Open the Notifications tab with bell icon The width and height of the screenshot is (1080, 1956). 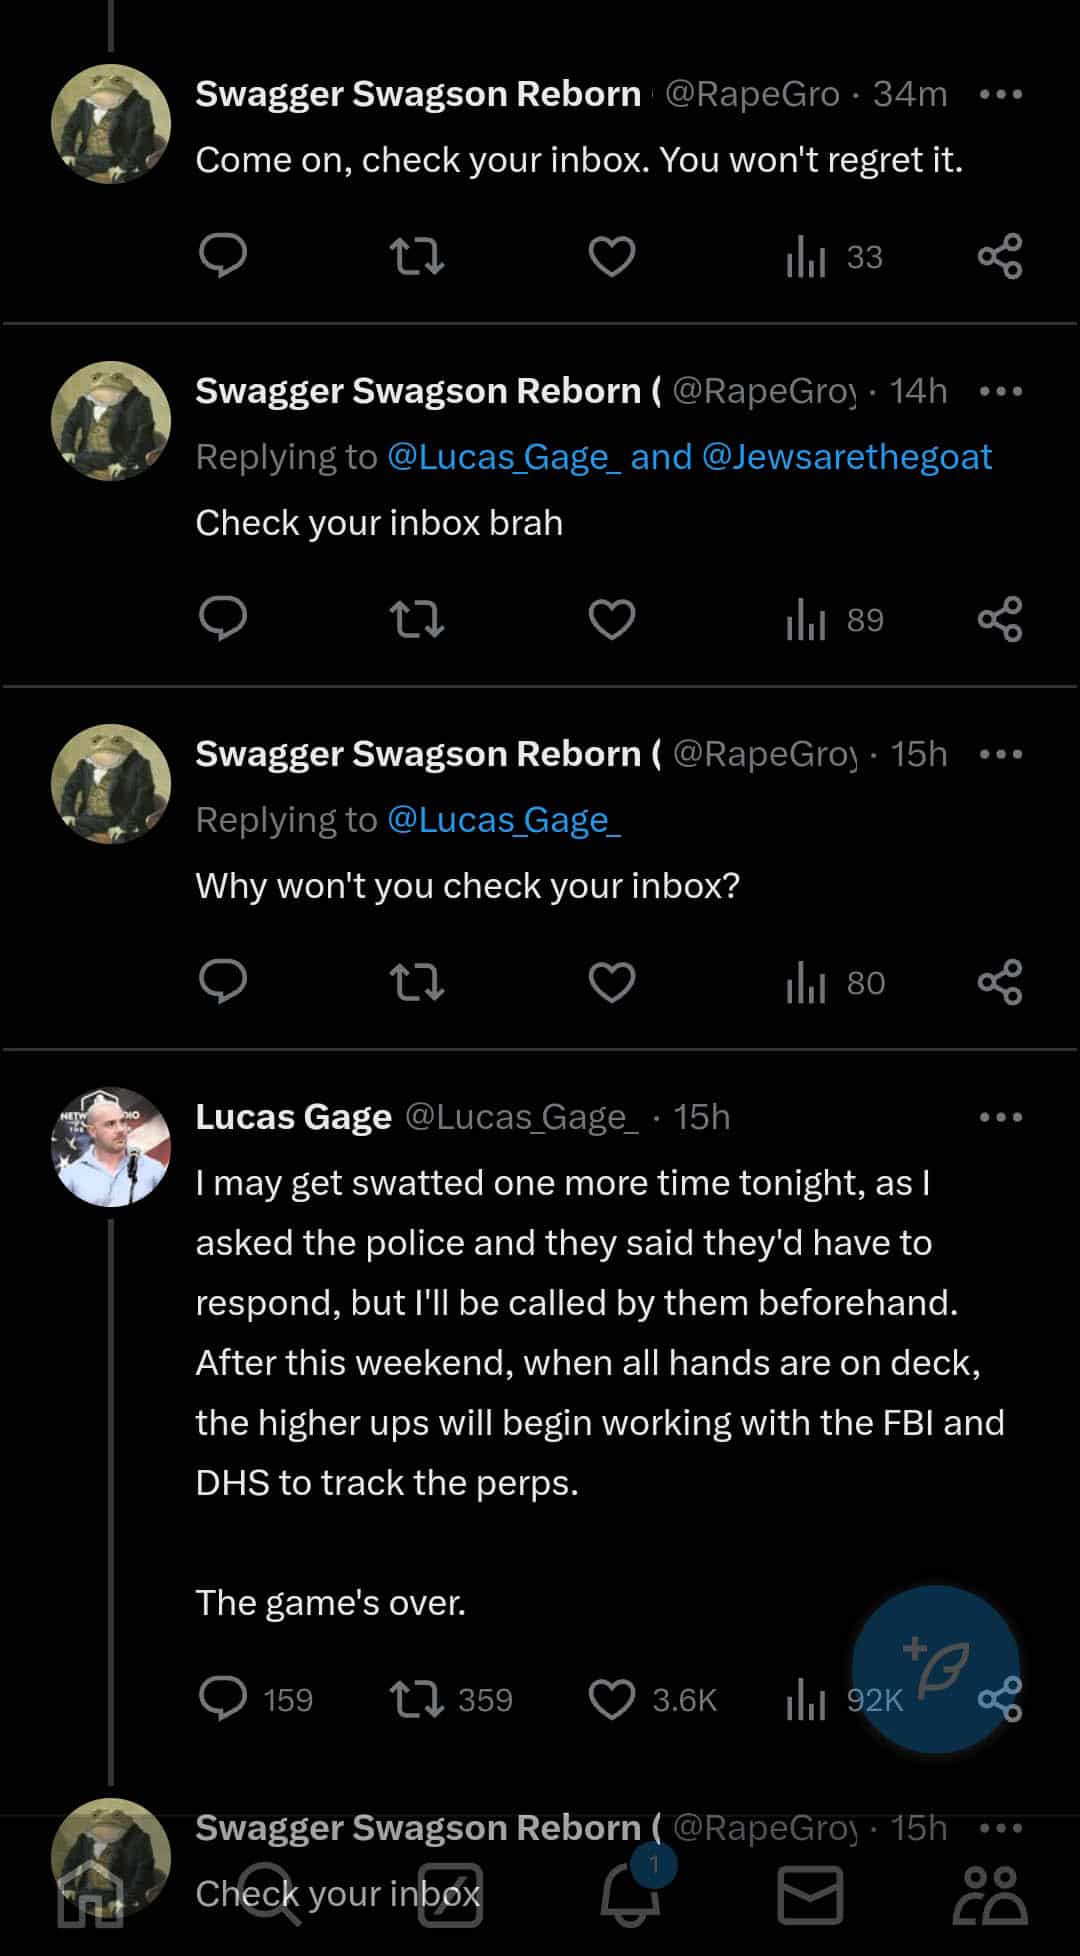[630, 1894]
